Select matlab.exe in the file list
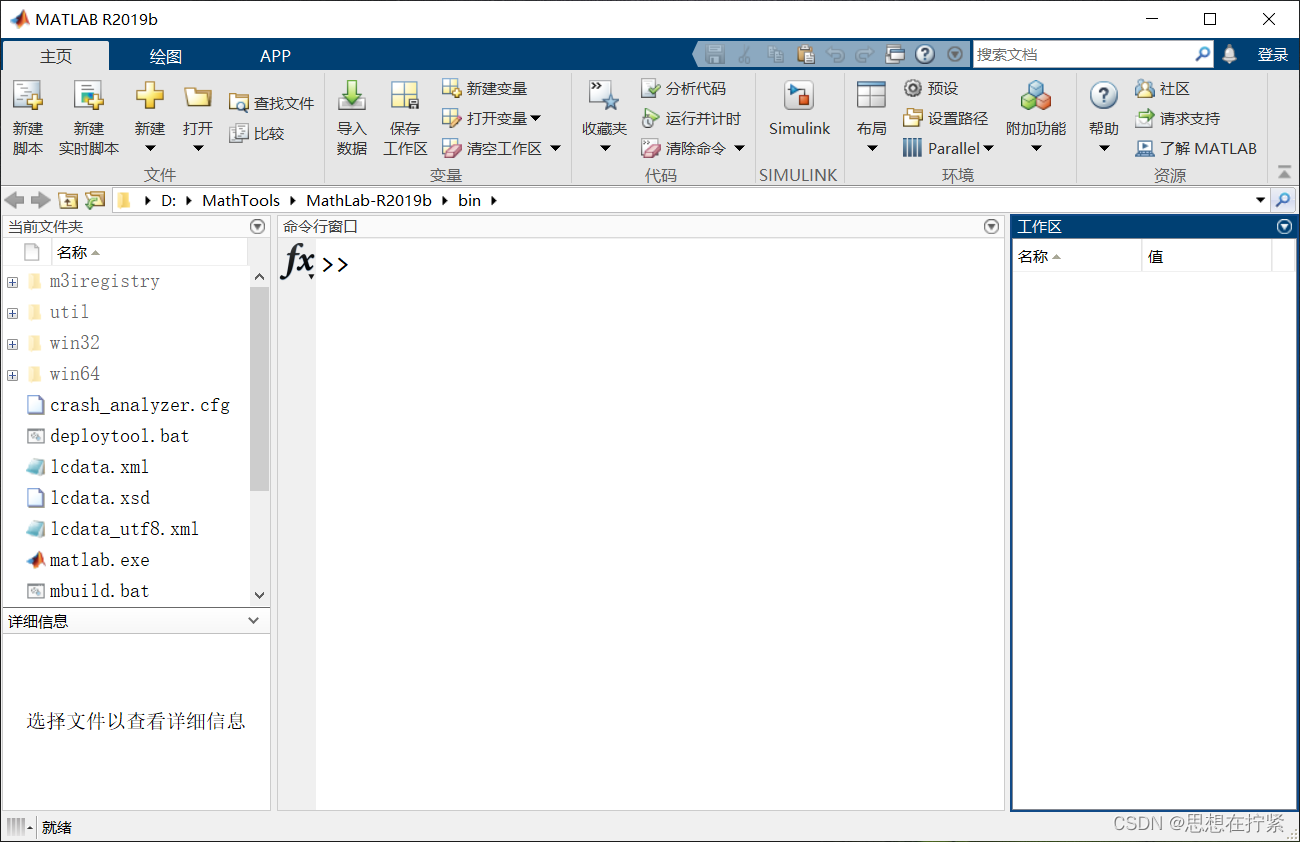Image resolution: width=1300 pixels, height=842 pixels. point(100,560)
